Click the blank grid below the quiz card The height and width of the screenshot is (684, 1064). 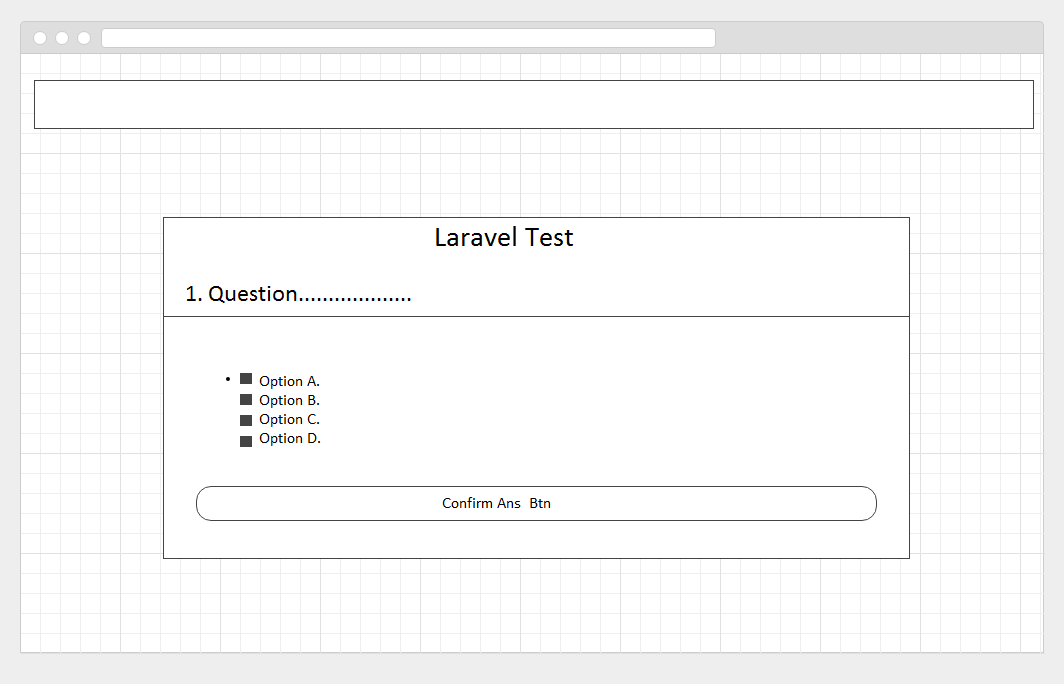click(x=536, y=605)
